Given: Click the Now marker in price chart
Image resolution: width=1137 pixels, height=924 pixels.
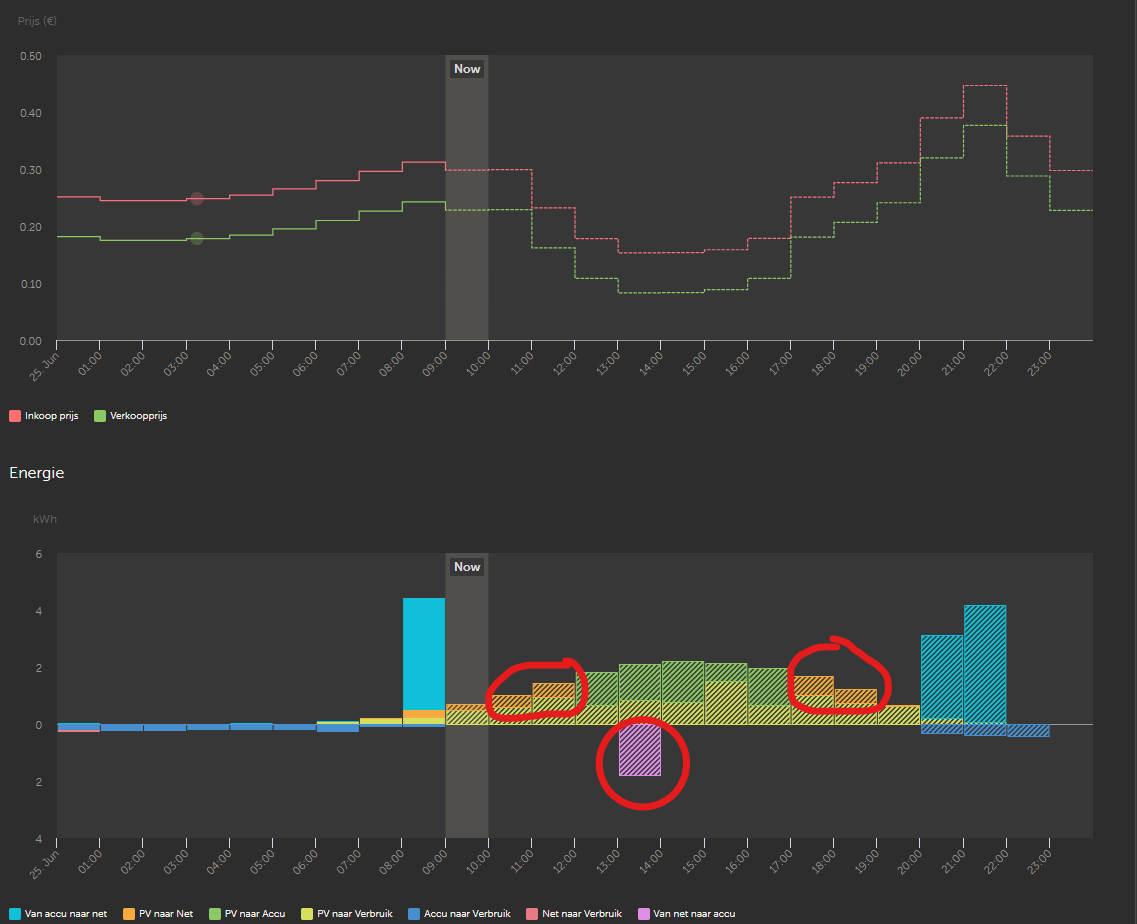Looking at the screenshot, I should point(467,69).
